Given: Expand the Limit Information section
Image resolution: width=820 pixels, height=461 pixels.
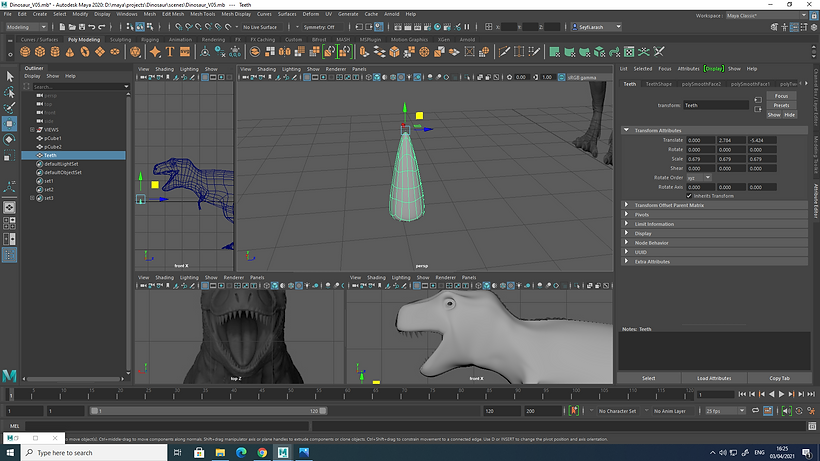Looking at the screenshot, I should point(627,224).
